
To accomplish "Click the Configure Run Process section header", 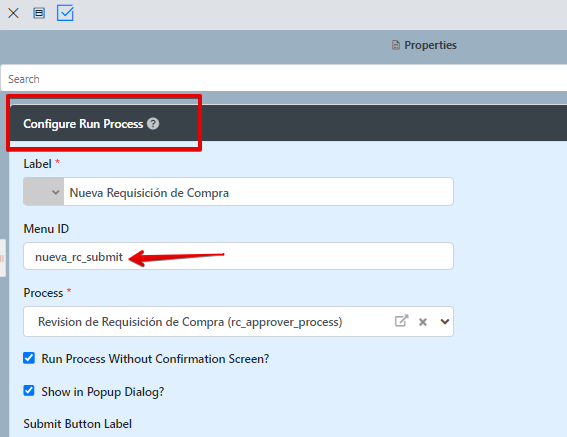I will point(83,124).
